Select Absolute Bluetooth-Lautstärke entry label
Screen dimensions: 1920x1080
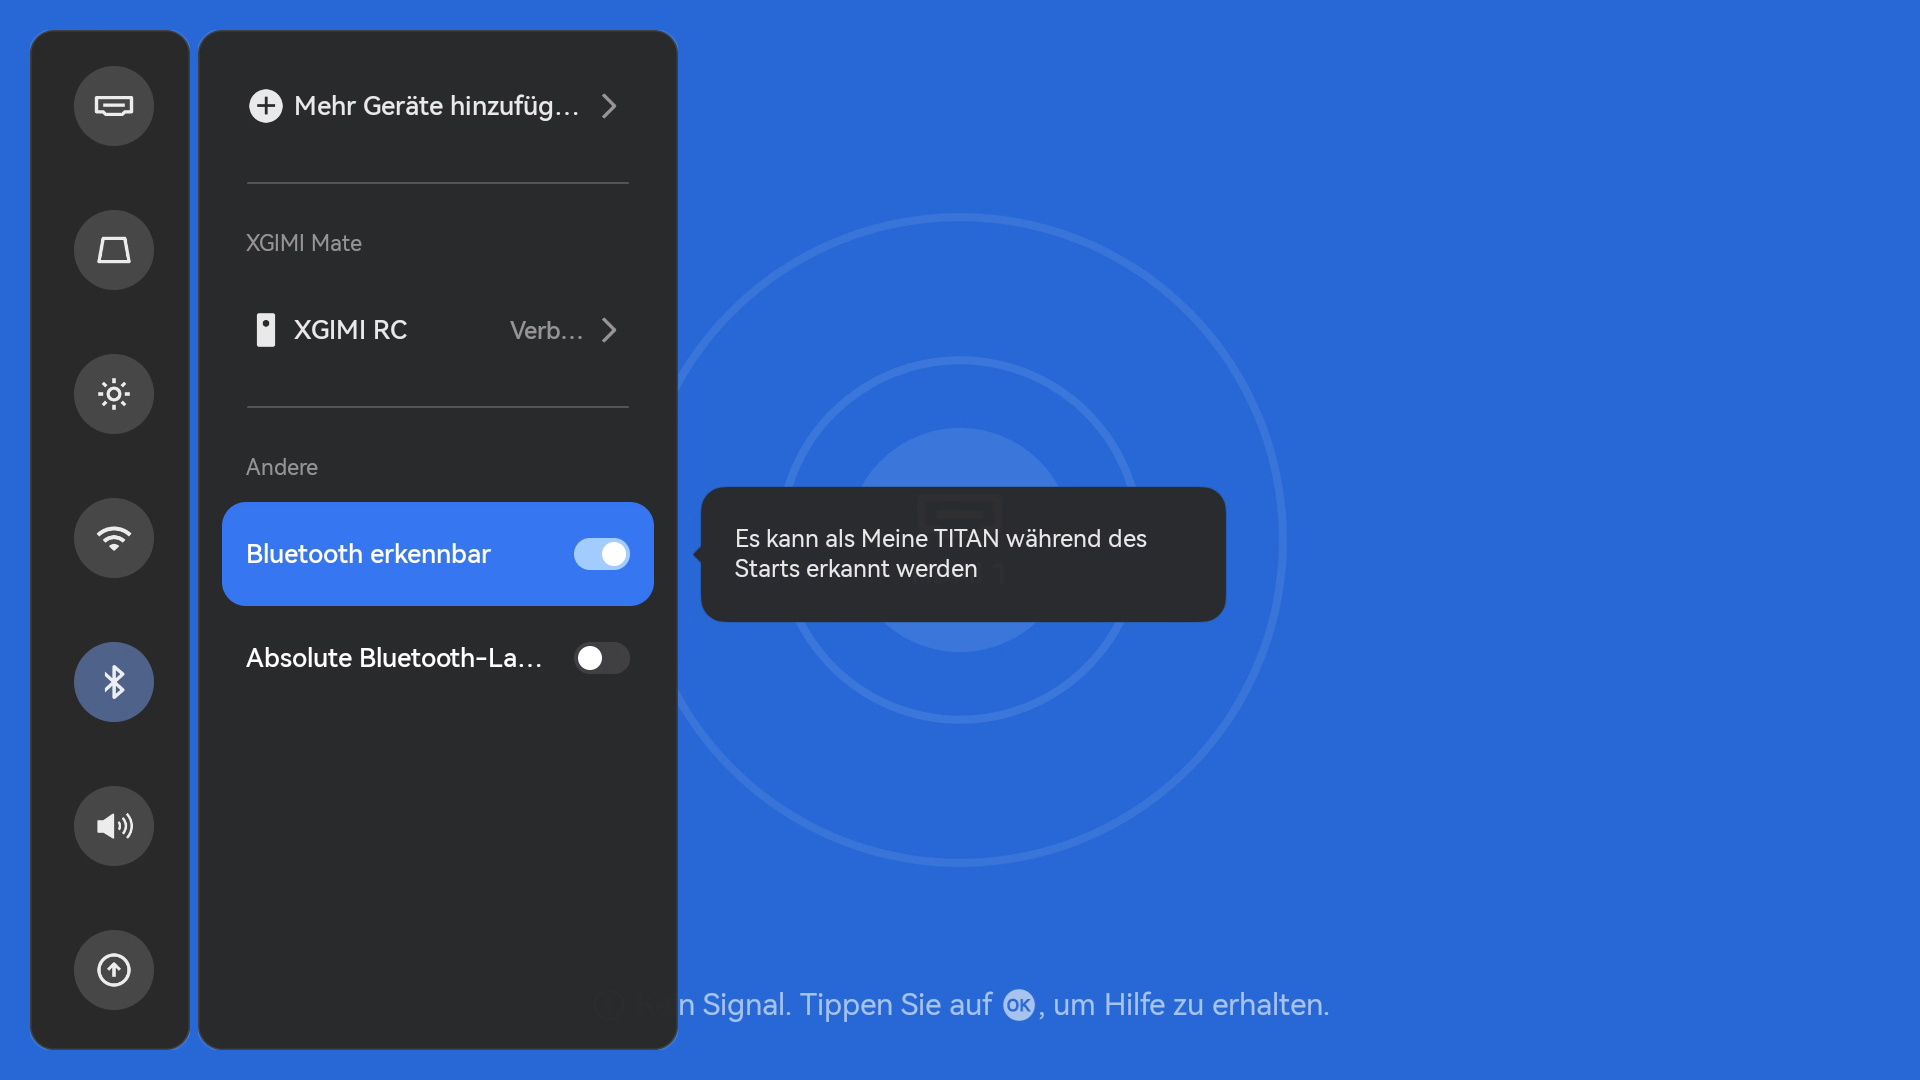tap(394, 658)
